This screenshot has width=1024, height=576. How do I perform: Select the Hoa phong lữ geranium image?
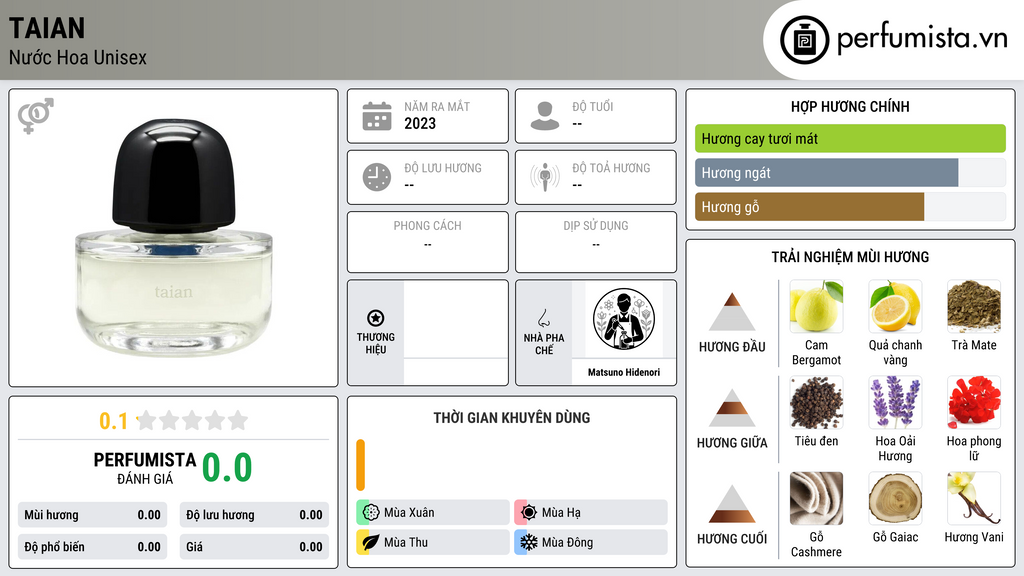pos(974,403)
